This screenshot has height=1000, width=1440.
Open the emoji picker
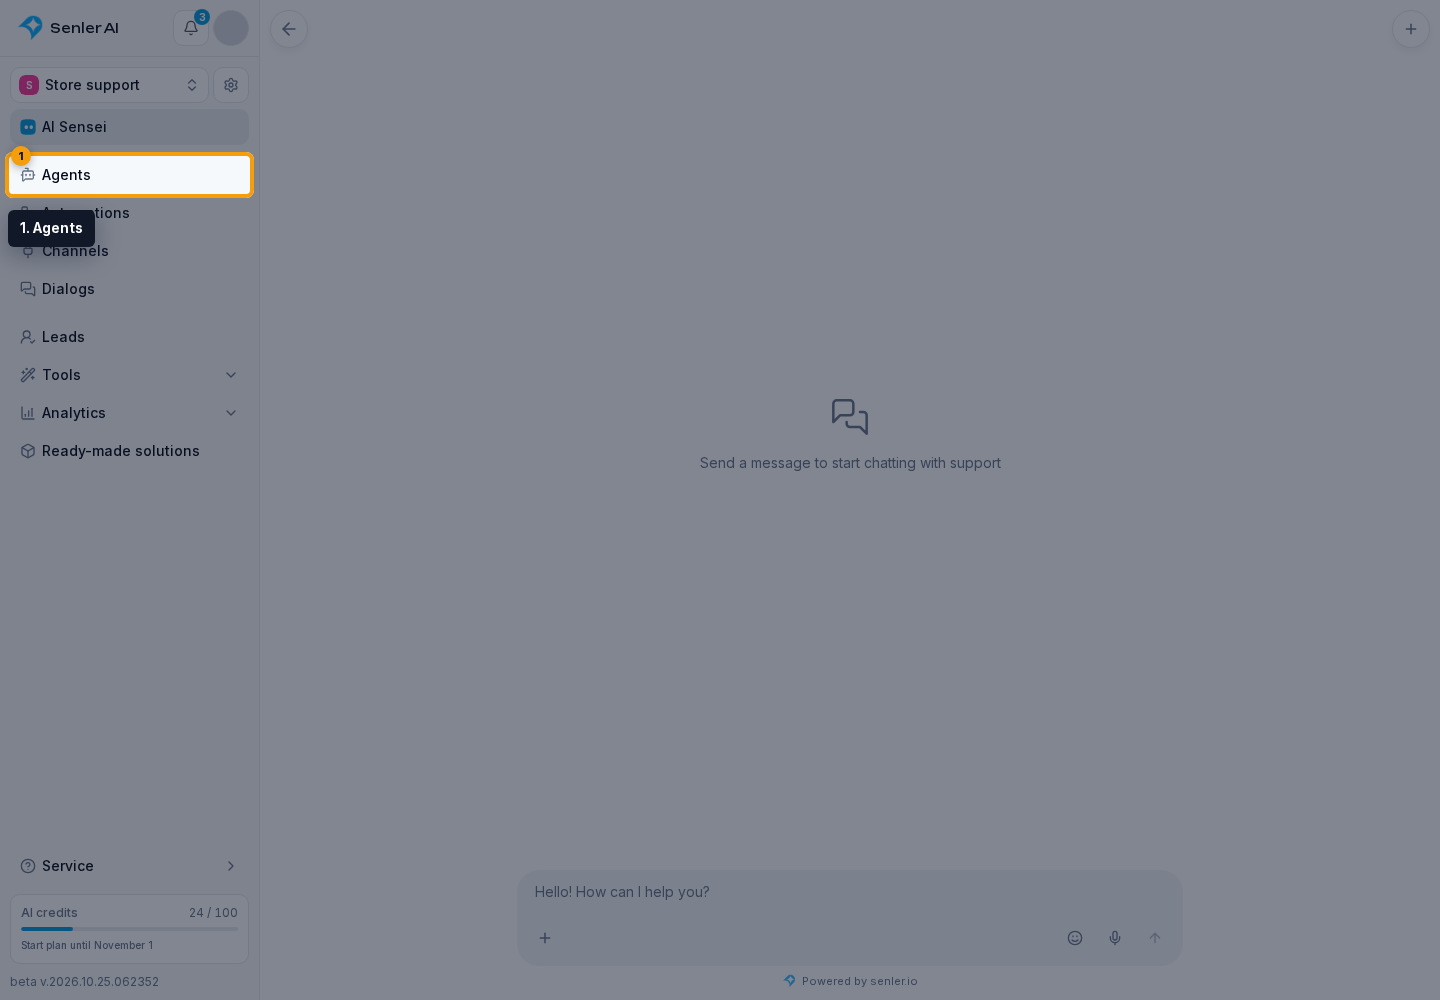pyautogui.click(x=1075, y=938)
